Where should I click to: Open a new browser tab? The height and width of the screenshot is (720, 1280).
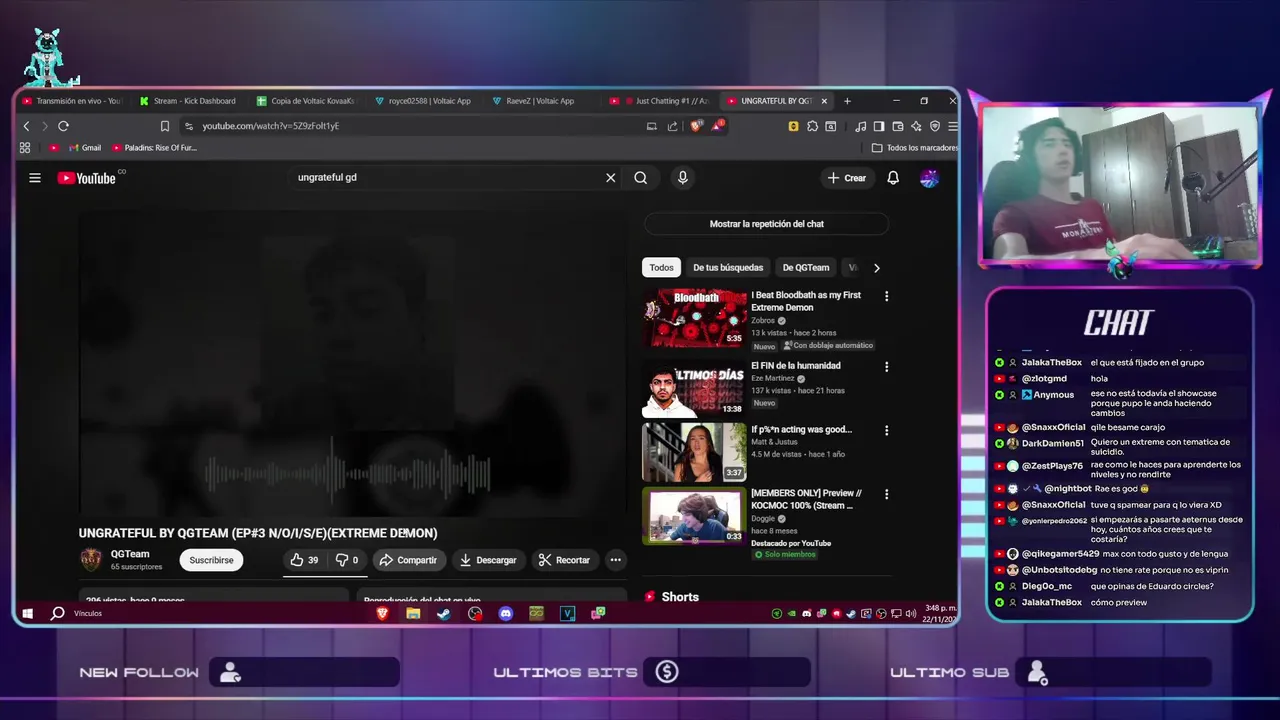pos(847,101)
